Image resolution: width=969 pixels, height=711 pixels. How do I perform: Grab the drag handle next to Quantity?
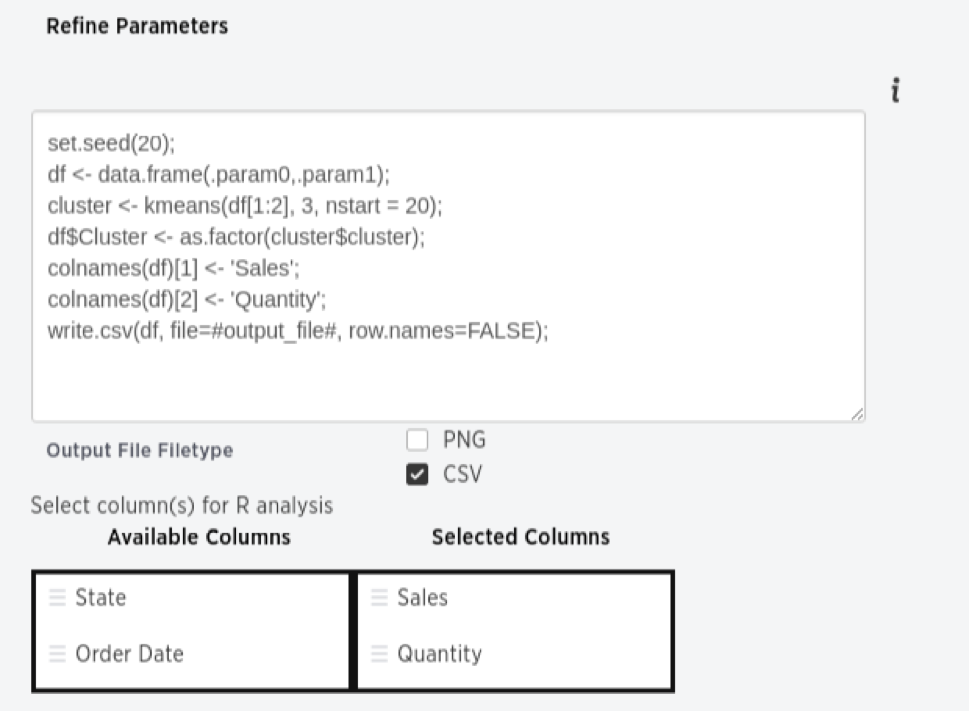click(379, 653)
